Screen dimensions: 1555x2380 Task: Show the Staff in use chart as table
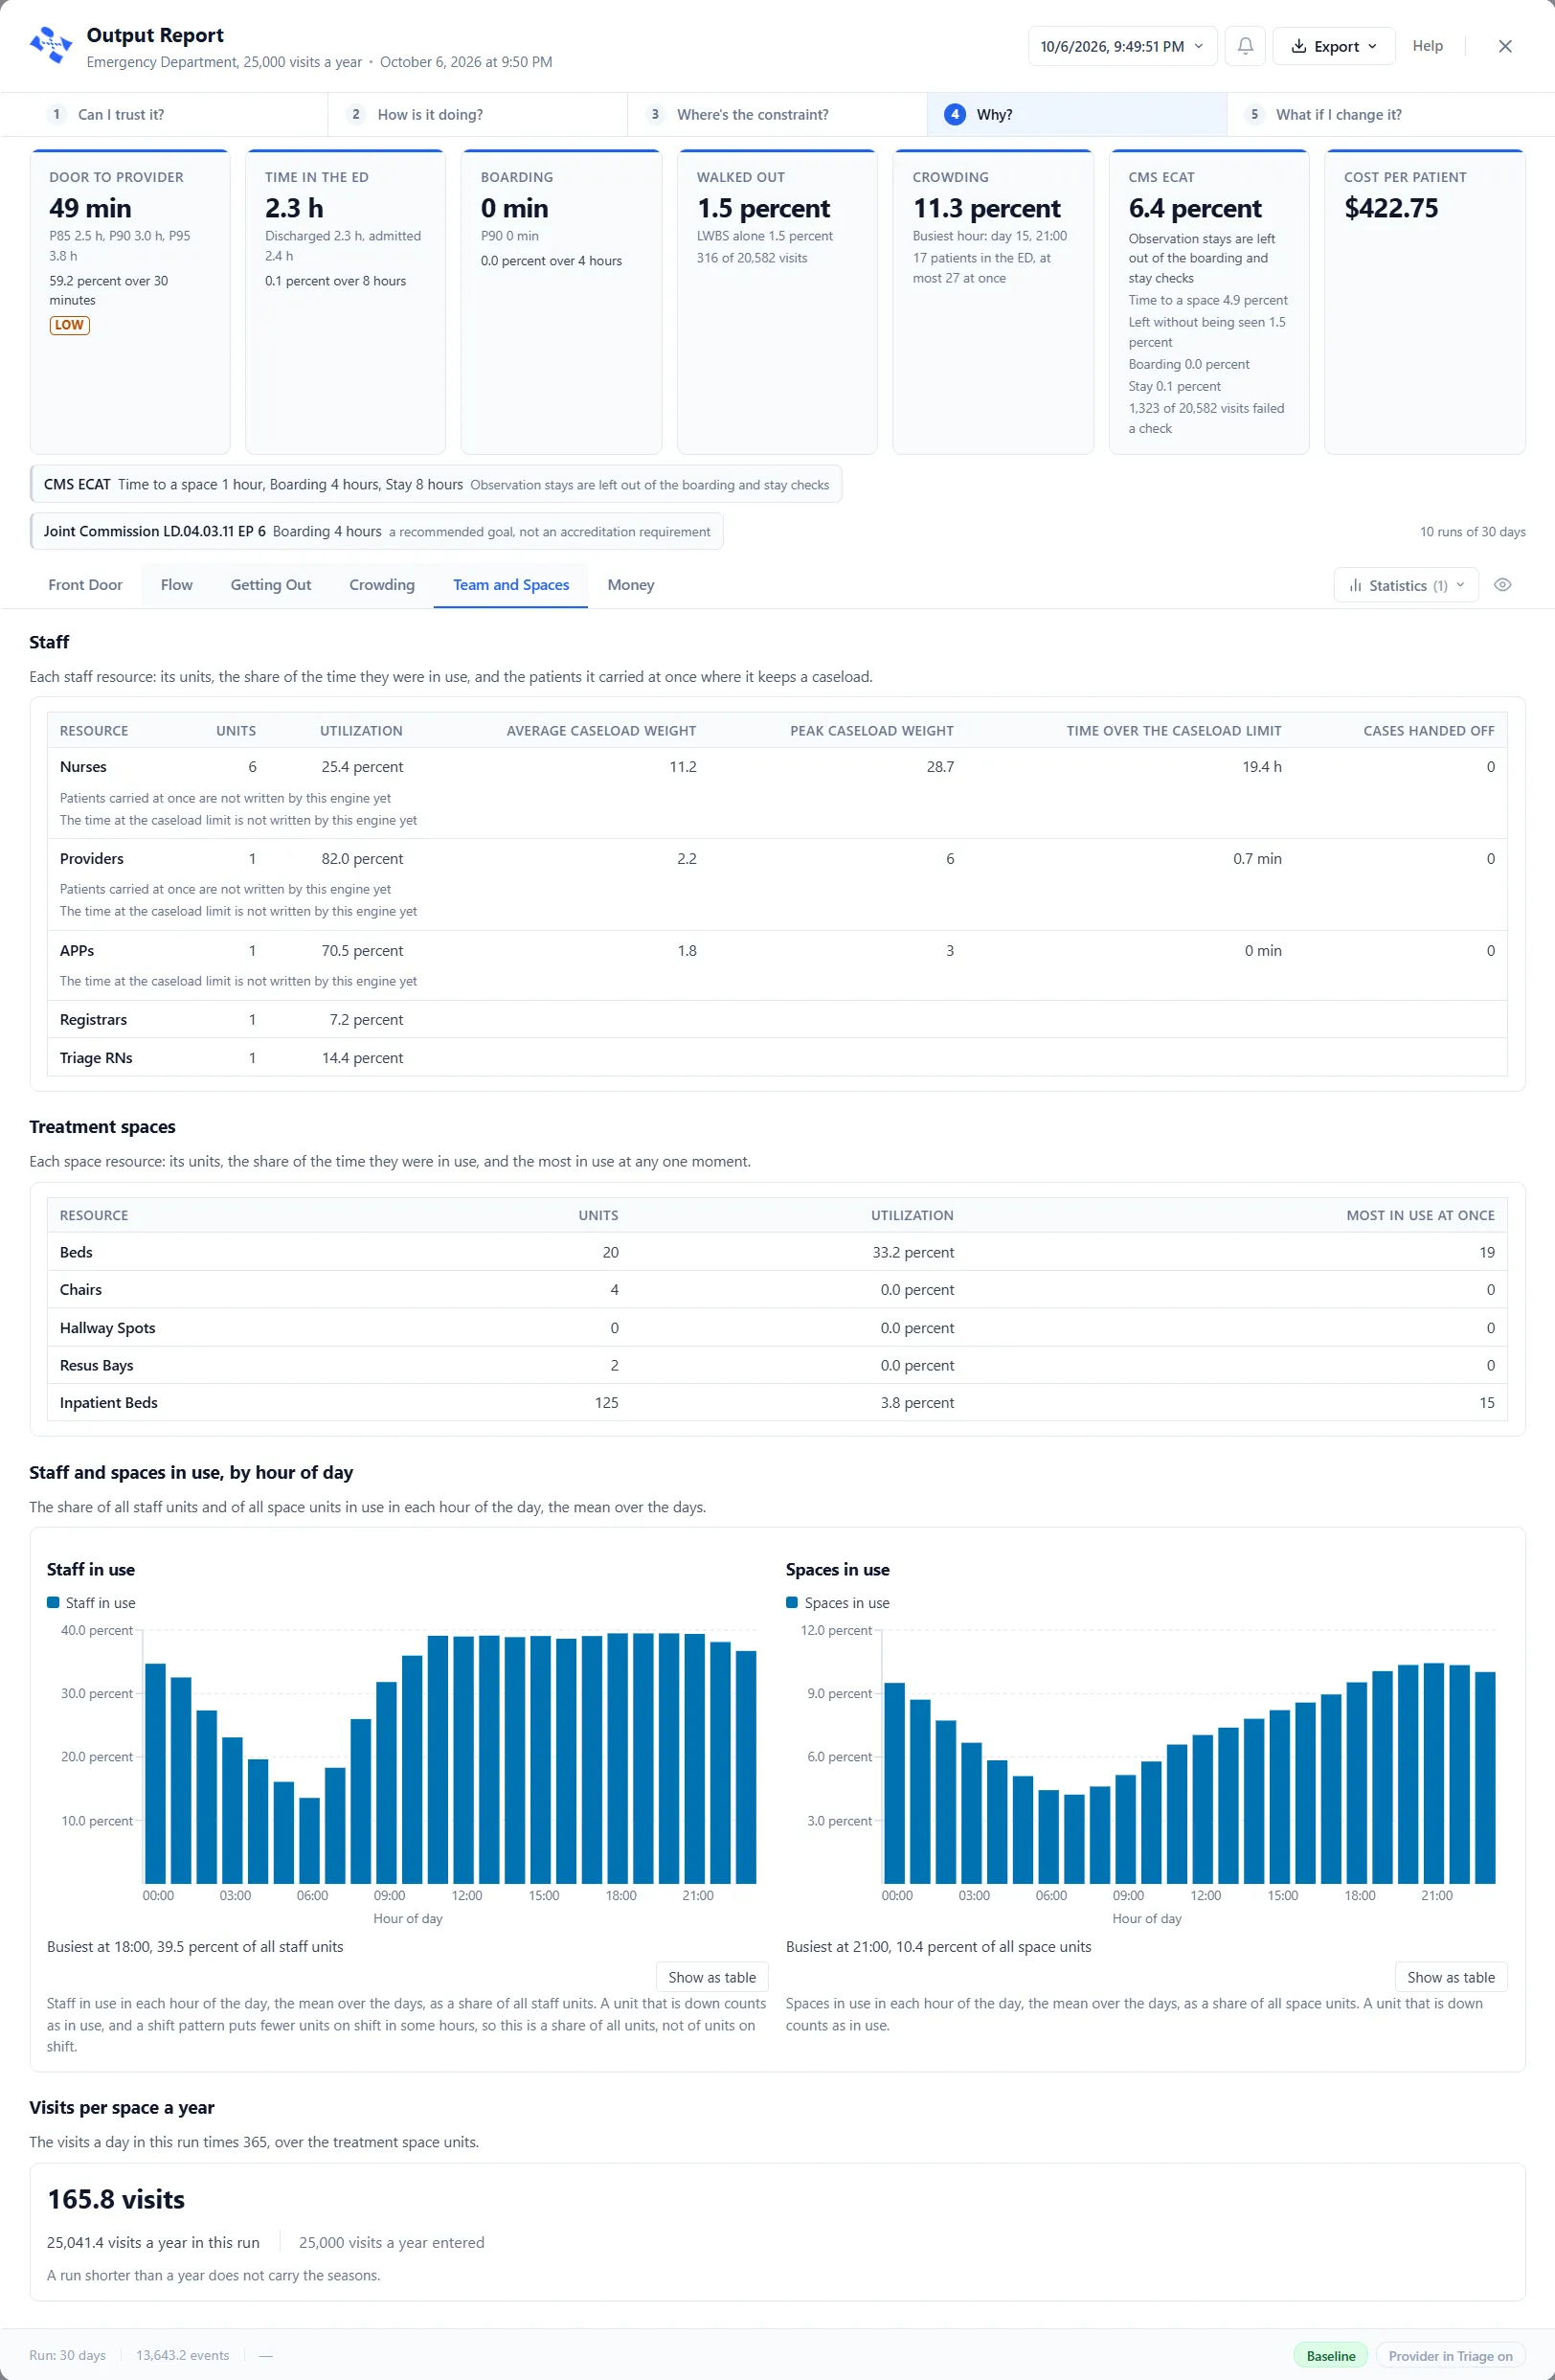pos(712,1977)
